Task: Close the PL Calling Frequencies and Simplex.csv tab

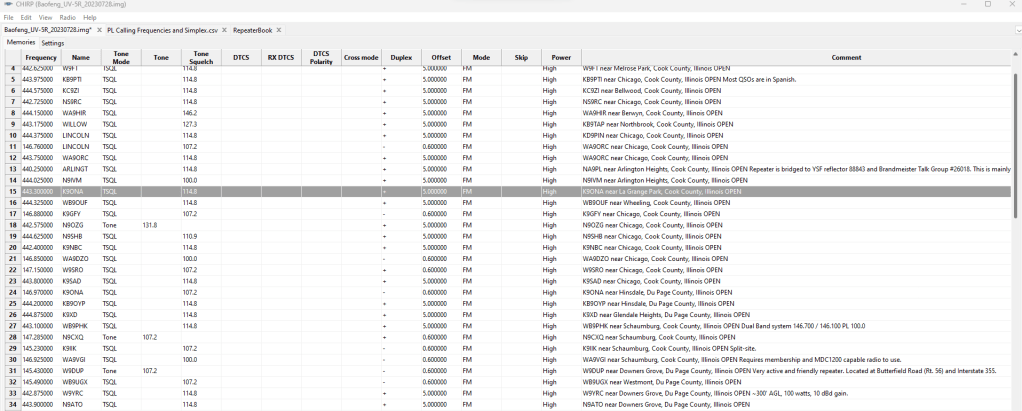Action: tap(224, 31)
